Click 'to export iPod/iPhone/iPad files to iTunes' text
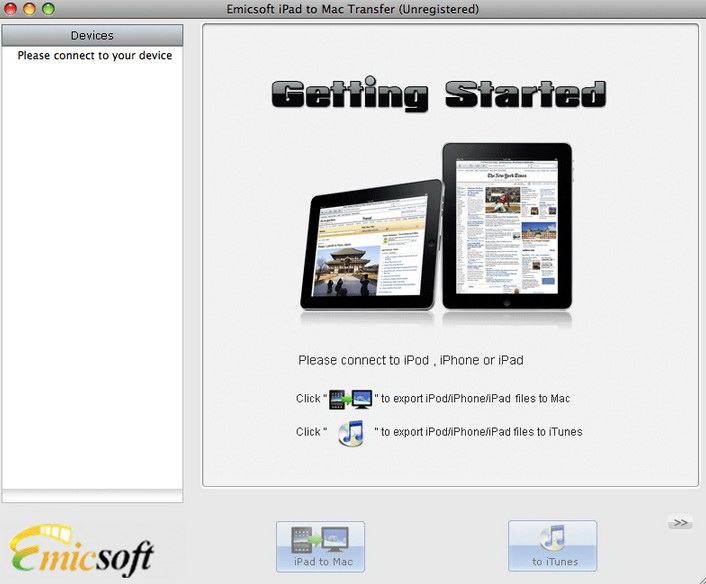The width and height of the screenshot is (706, 584). (482, 432)
